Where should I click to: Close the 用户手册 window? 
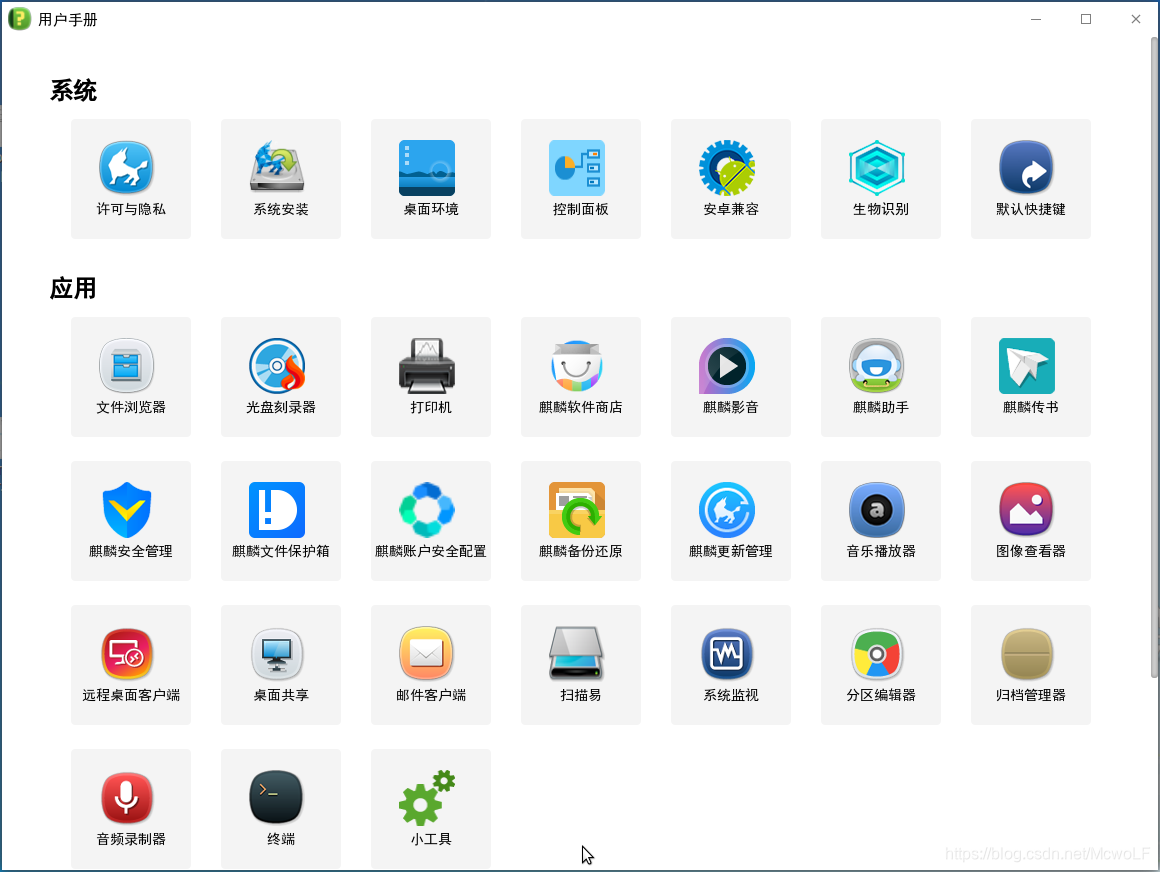[x=1136, y=19]
